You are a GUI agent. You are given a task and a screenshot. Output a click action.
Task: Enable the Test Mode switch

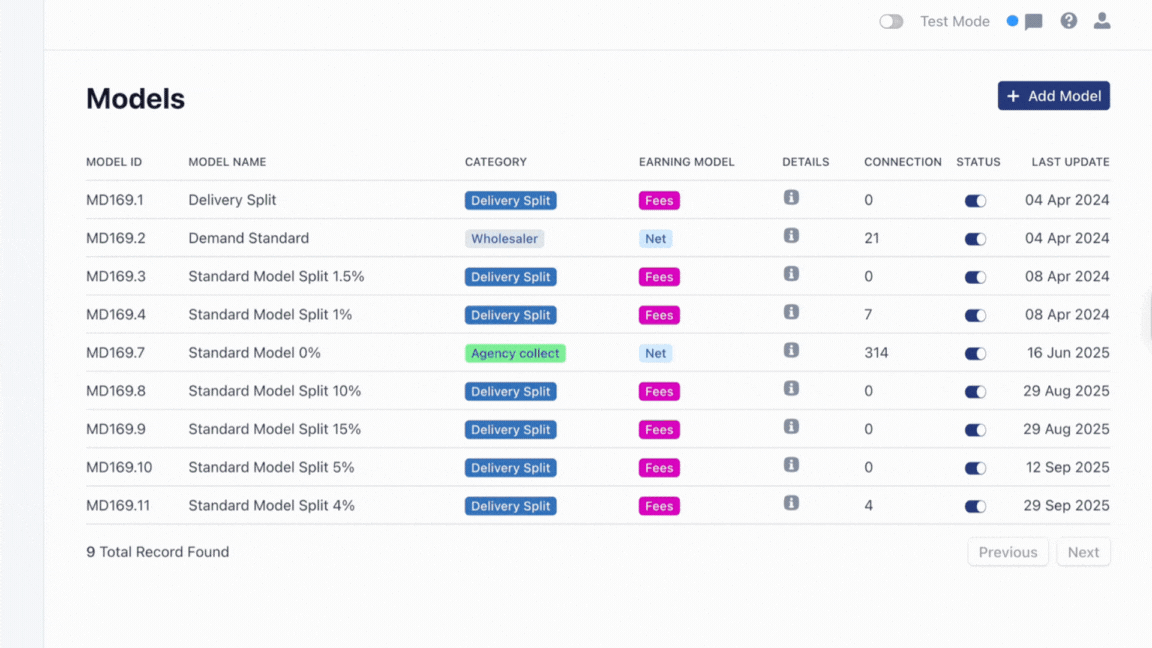pos(891,22)
